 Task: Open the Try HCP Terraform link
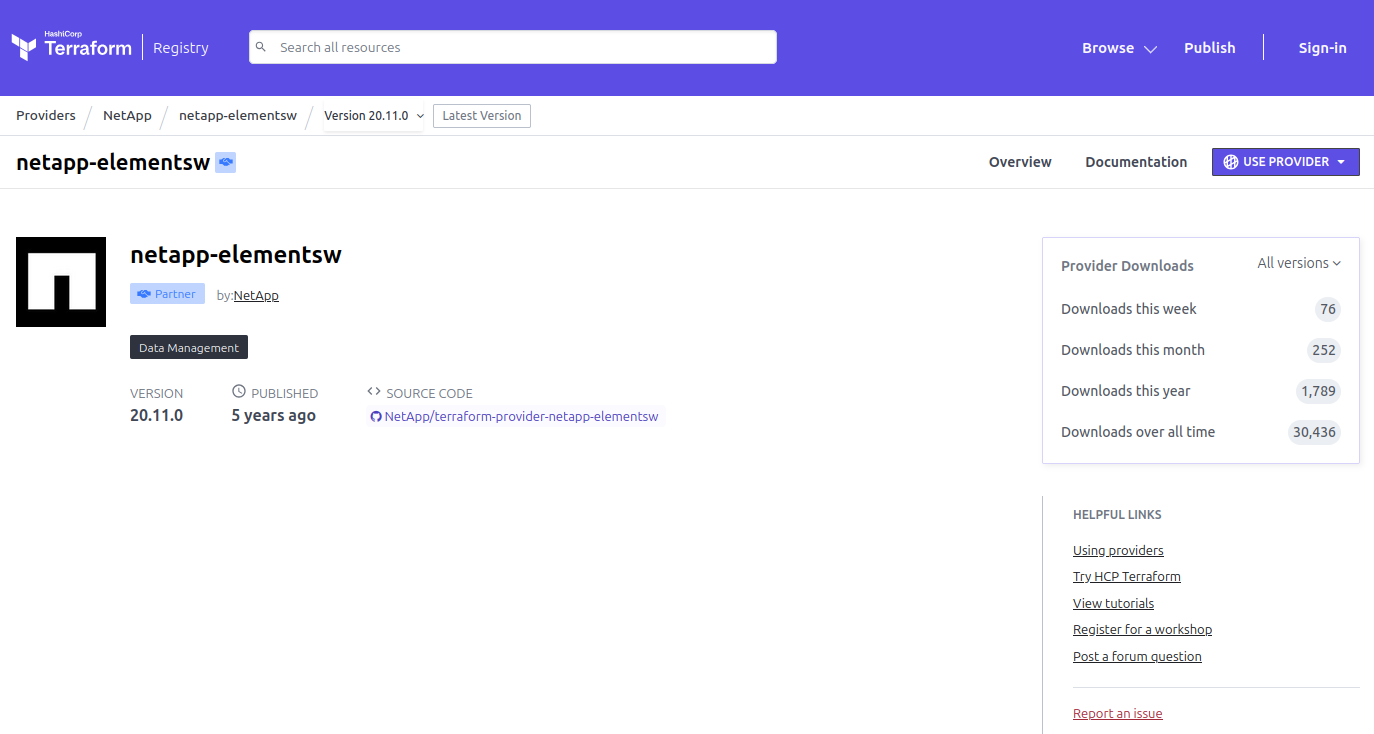click(1127, 577)
